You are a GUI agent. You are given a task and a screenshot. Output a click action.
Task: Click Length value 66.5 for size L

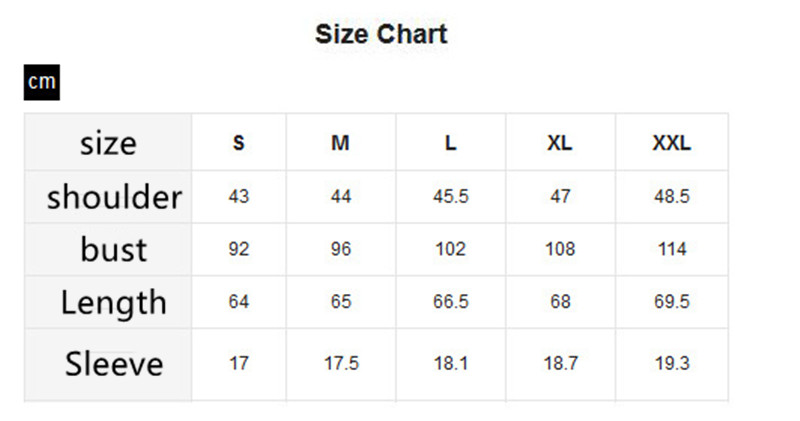[x=451, y=302]
